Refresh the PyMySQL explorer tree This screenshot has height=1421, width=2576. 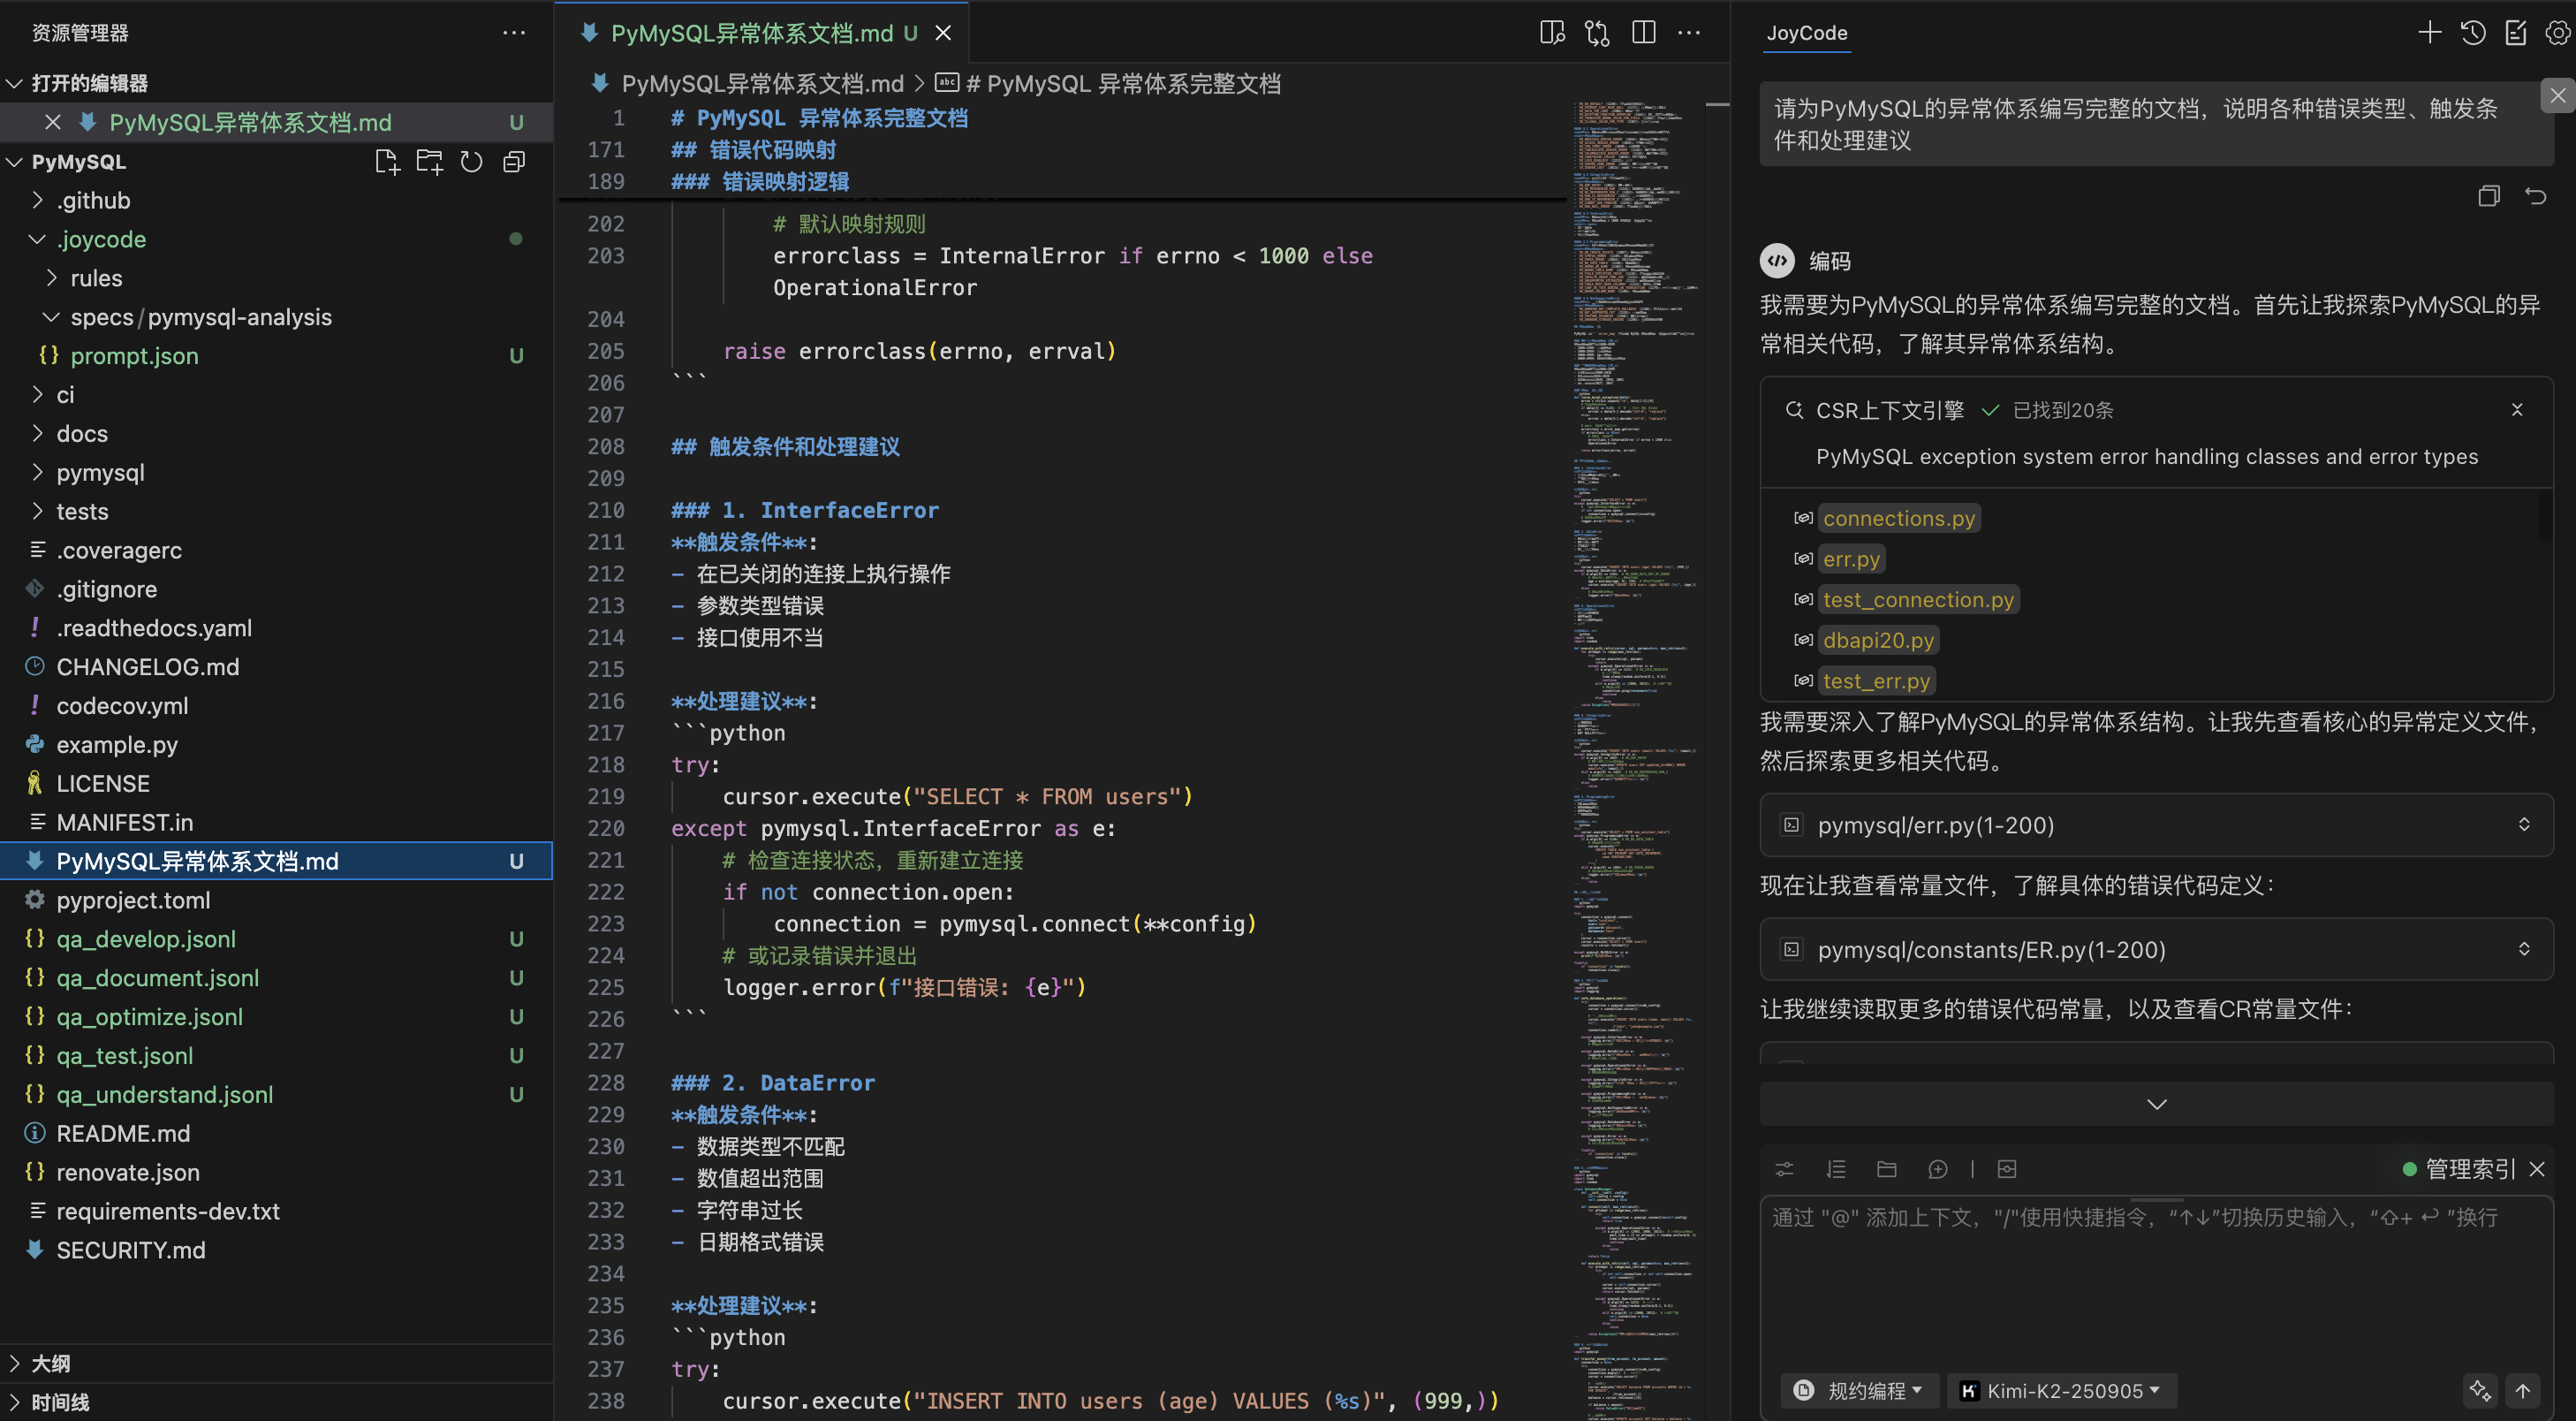tap(471, 162)
